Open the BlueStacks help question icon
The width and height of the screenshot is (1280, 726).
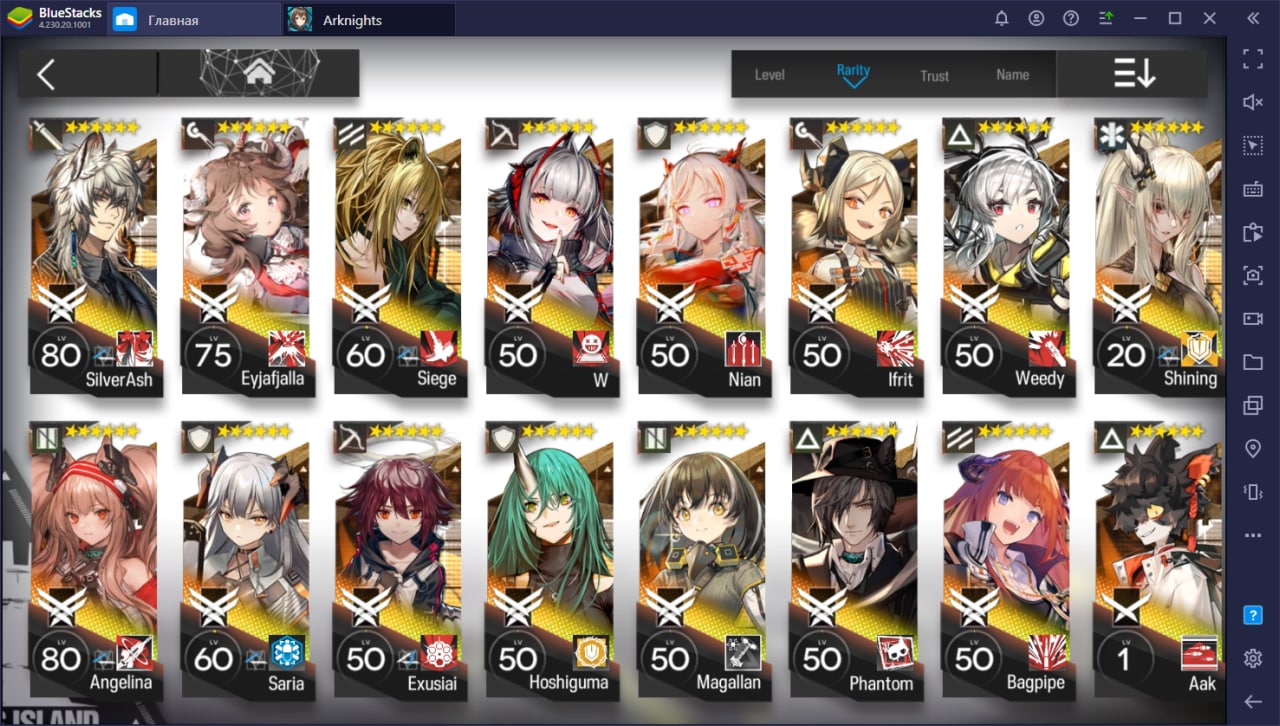pos(1071,19)
